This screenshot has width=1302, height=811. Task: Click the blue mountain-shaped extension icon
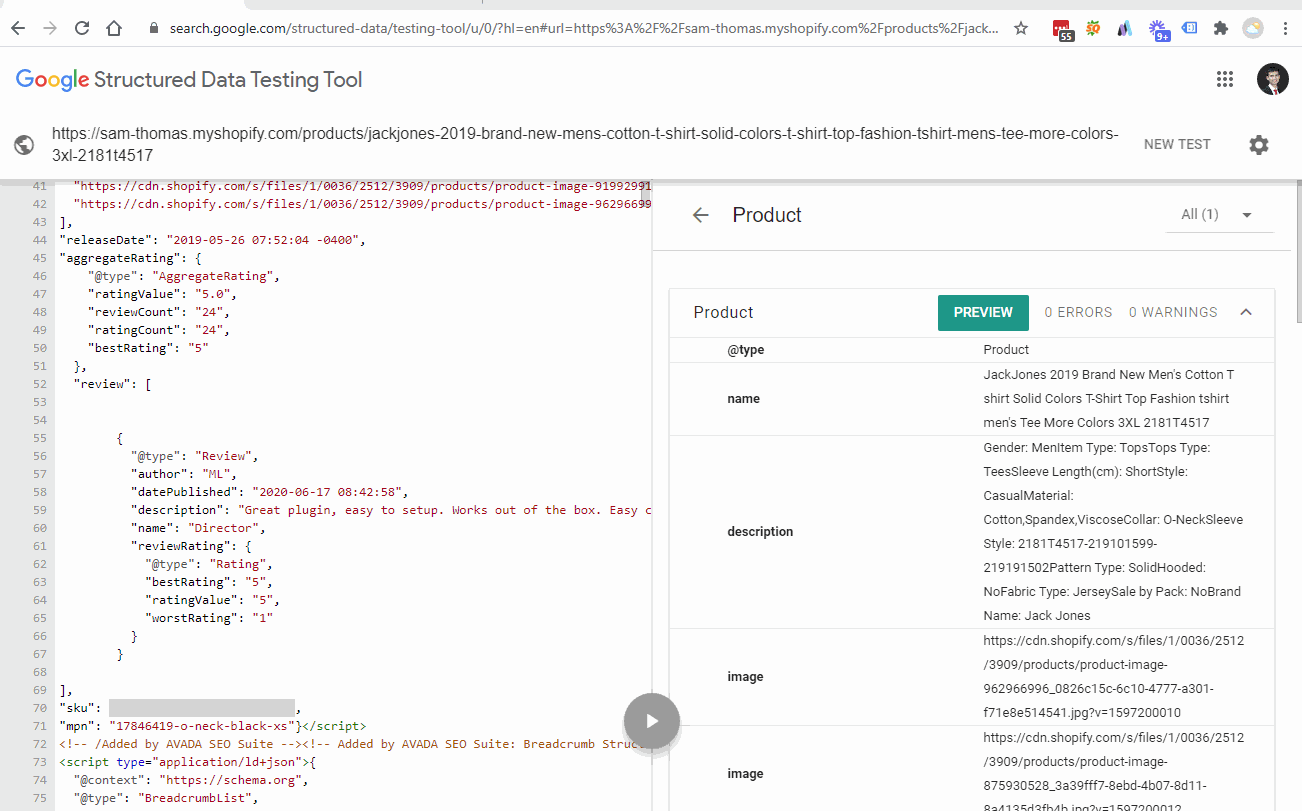coord(1125,28)
